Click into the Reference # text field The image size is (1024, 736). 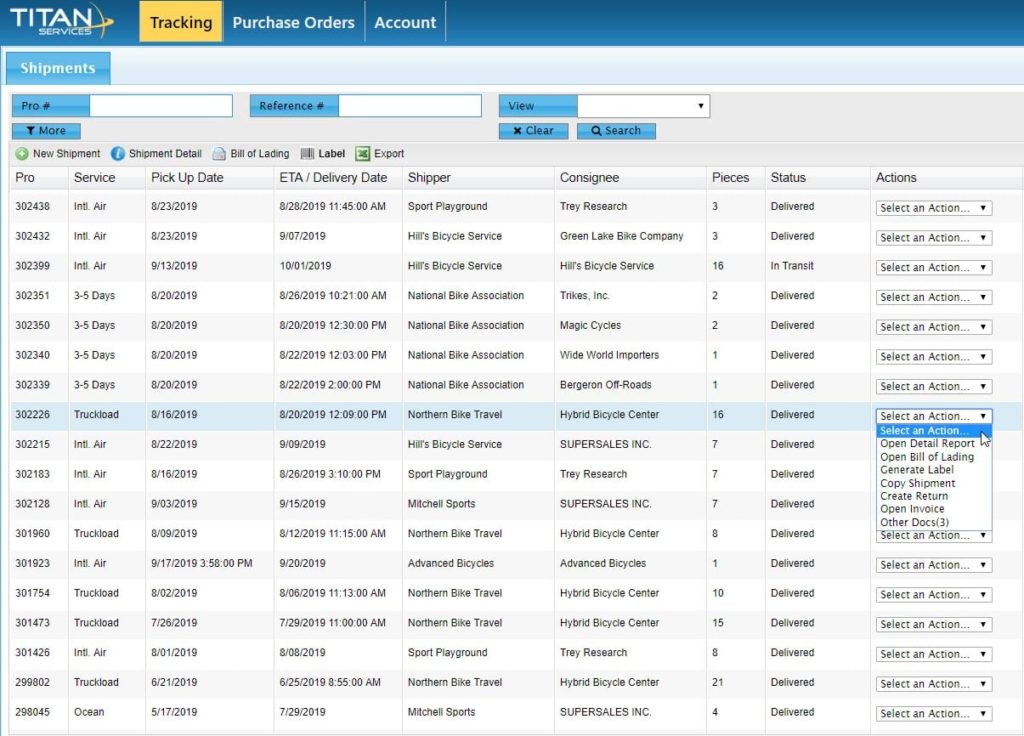click(x=409, y=106)
